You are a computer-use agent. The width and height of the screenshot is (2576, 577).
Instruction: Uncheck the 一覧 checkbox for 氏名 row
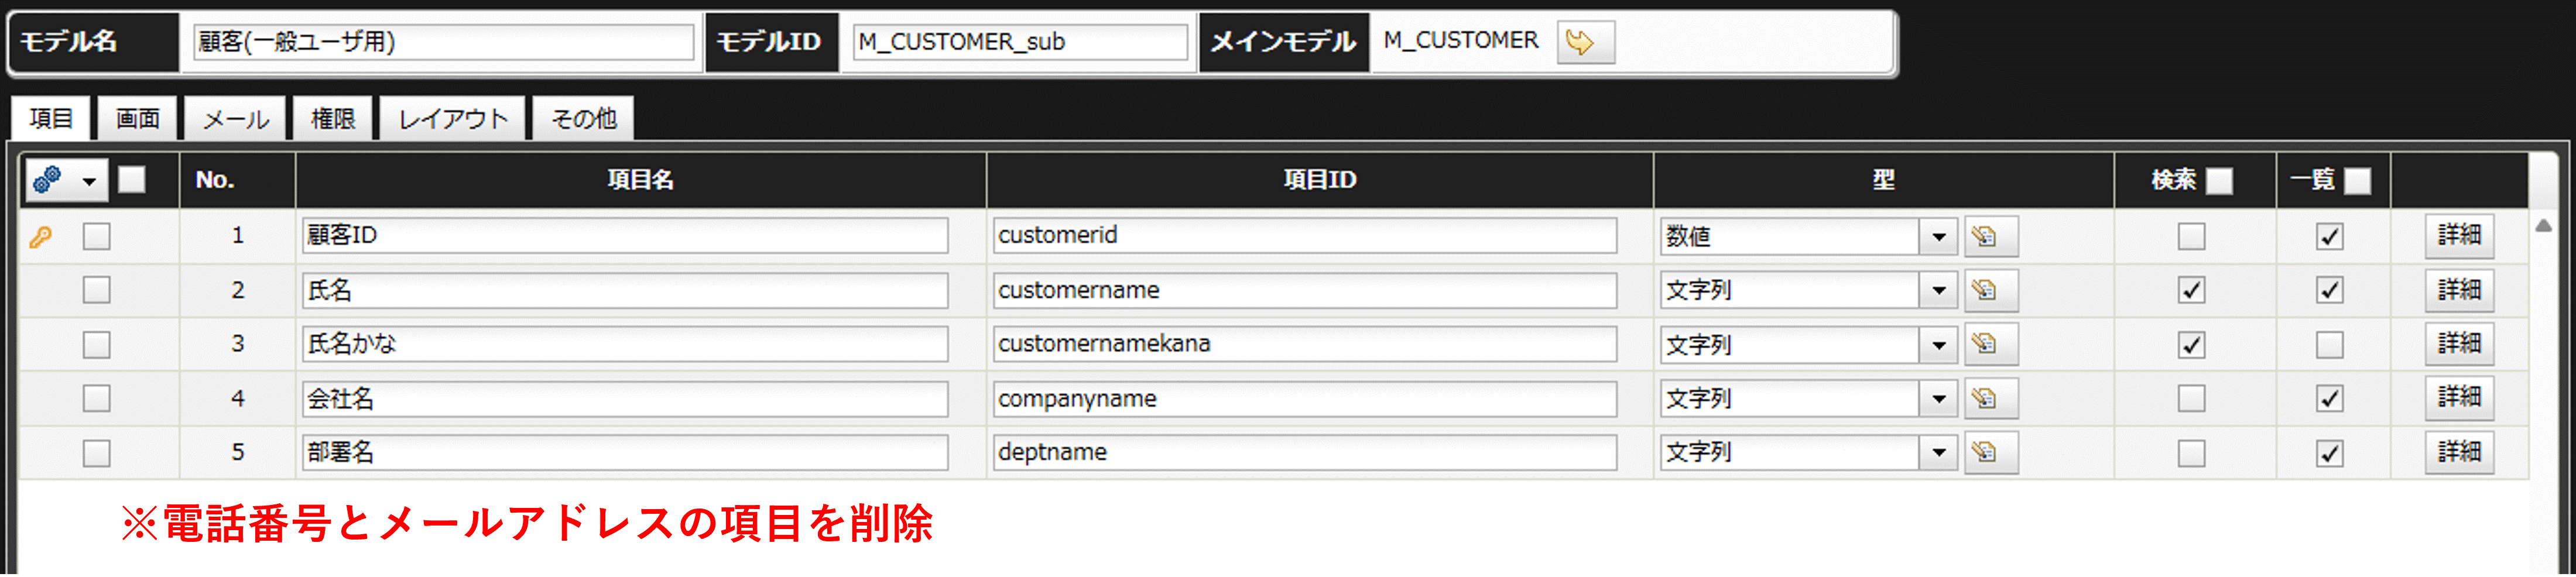click(2329, 291)
